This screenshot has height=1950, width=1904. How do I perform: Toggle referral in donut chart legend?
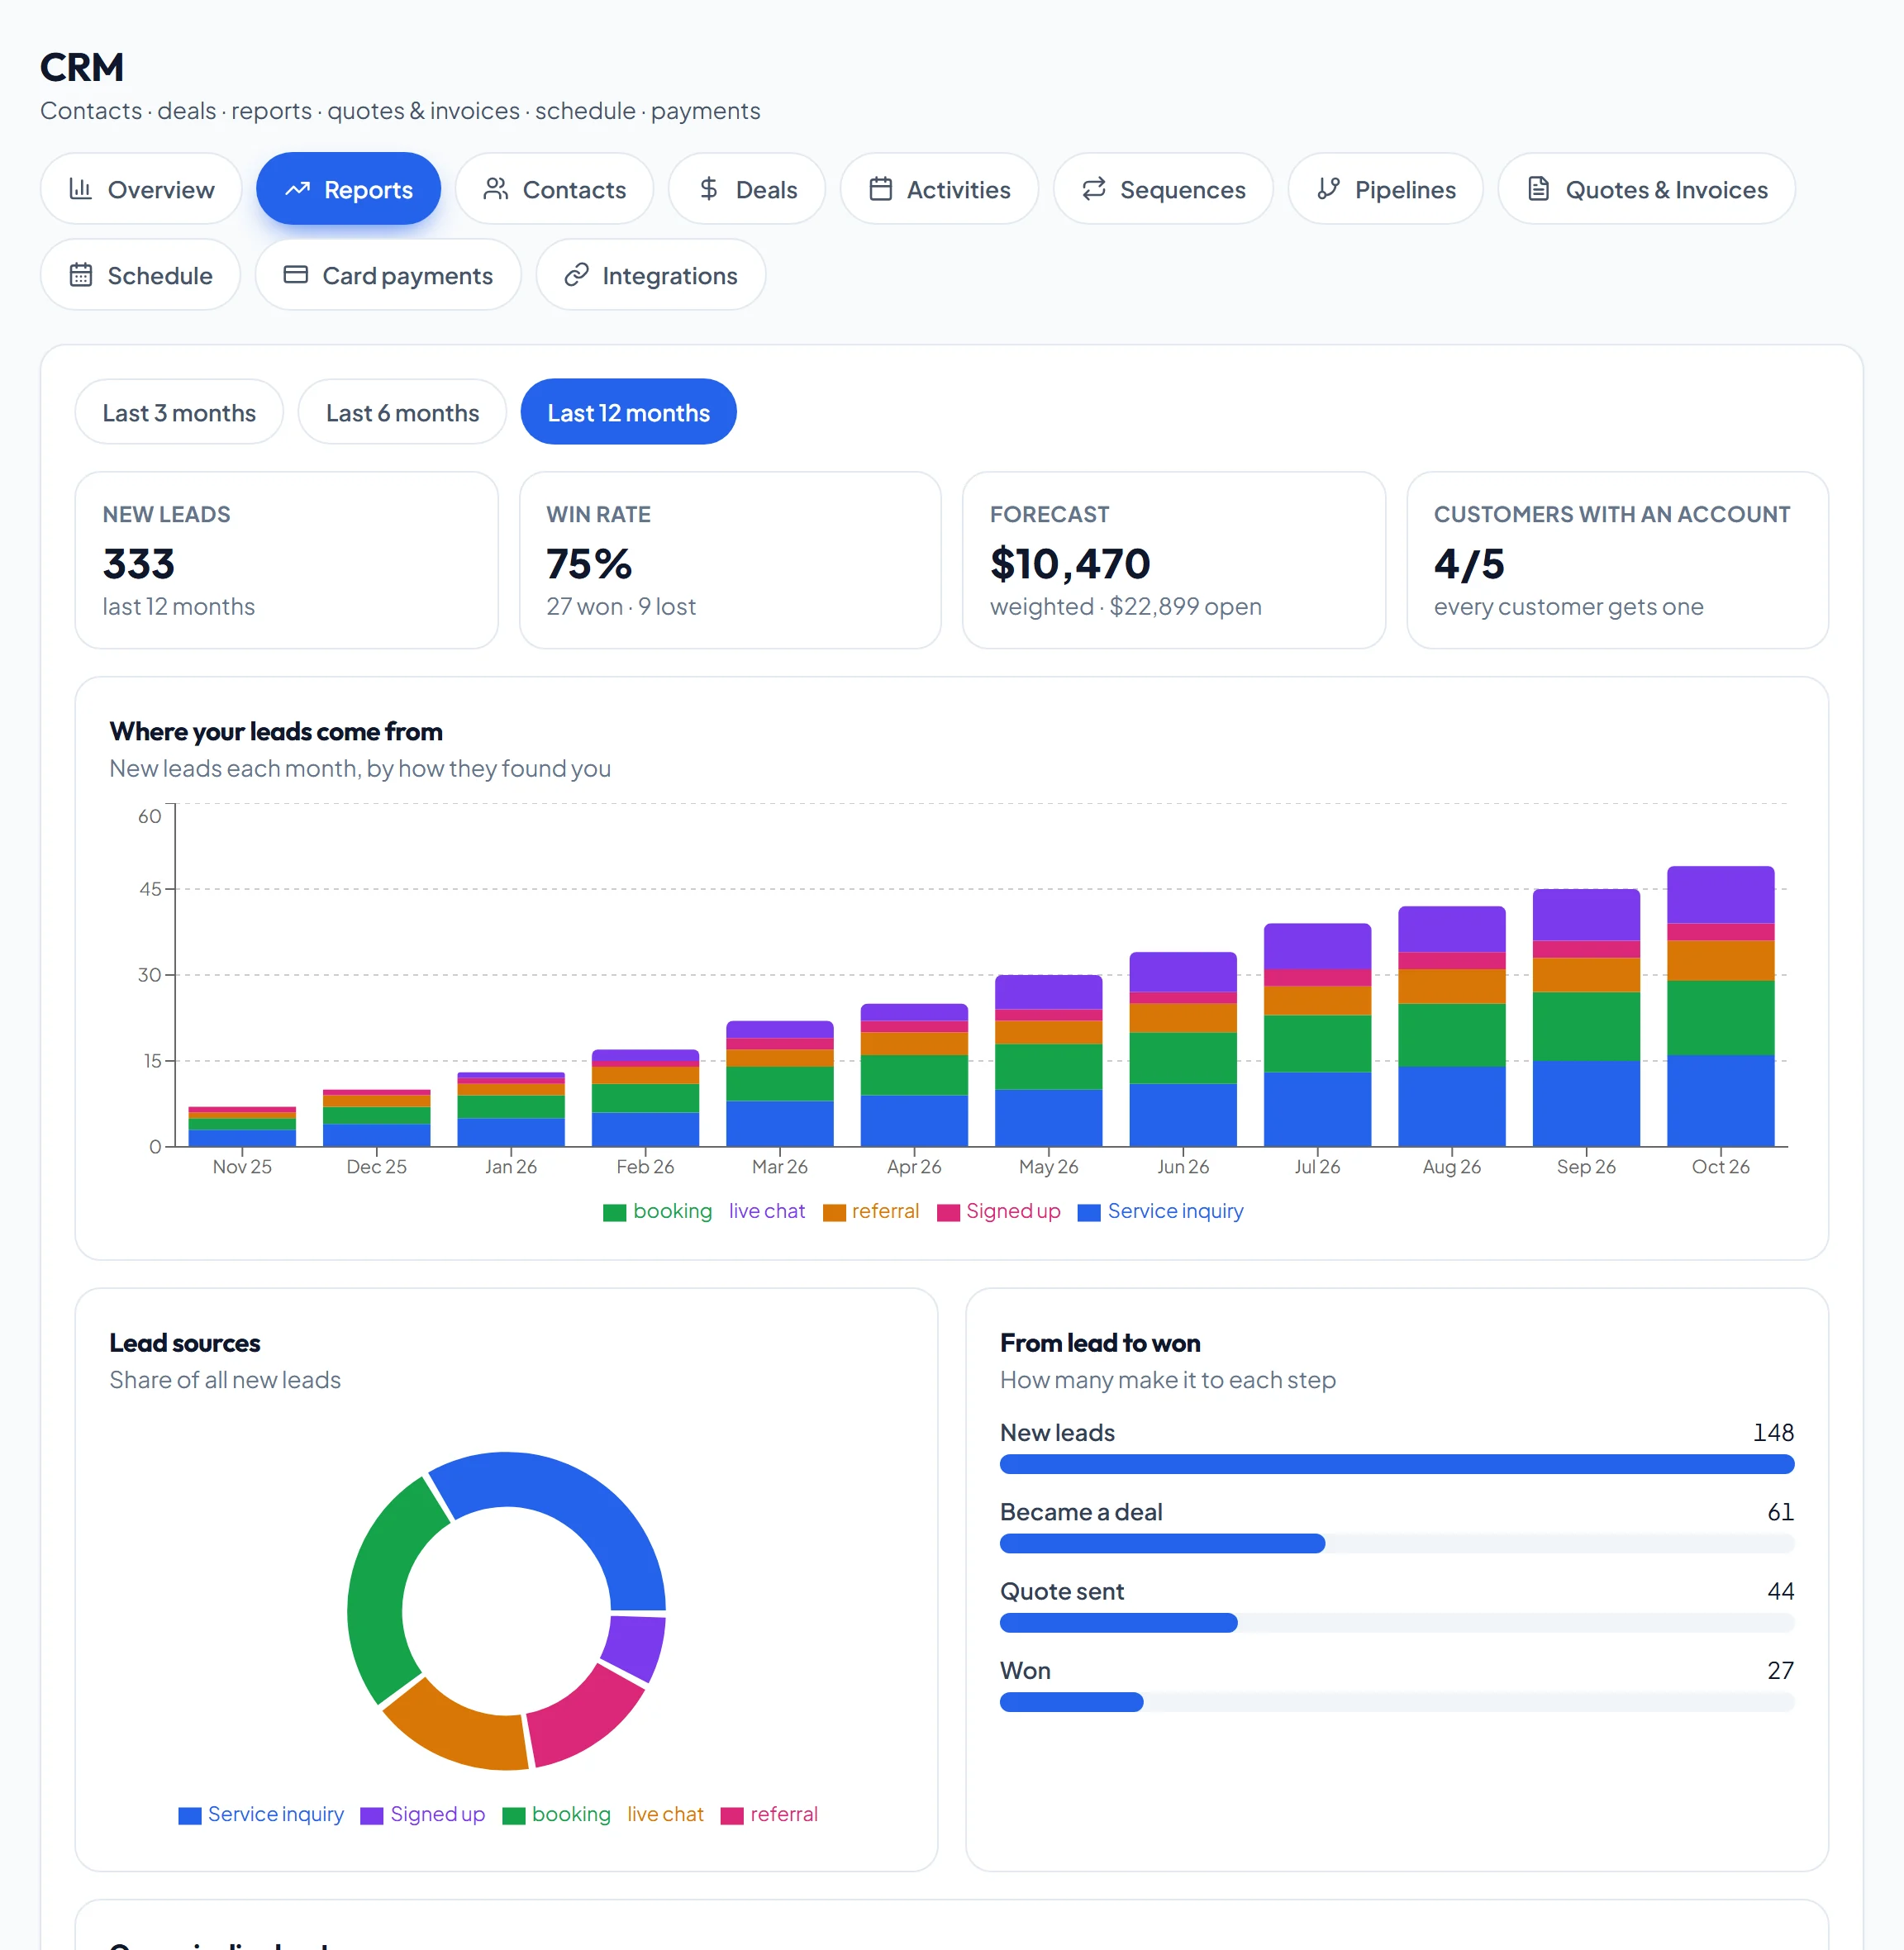pos(769,1815)
